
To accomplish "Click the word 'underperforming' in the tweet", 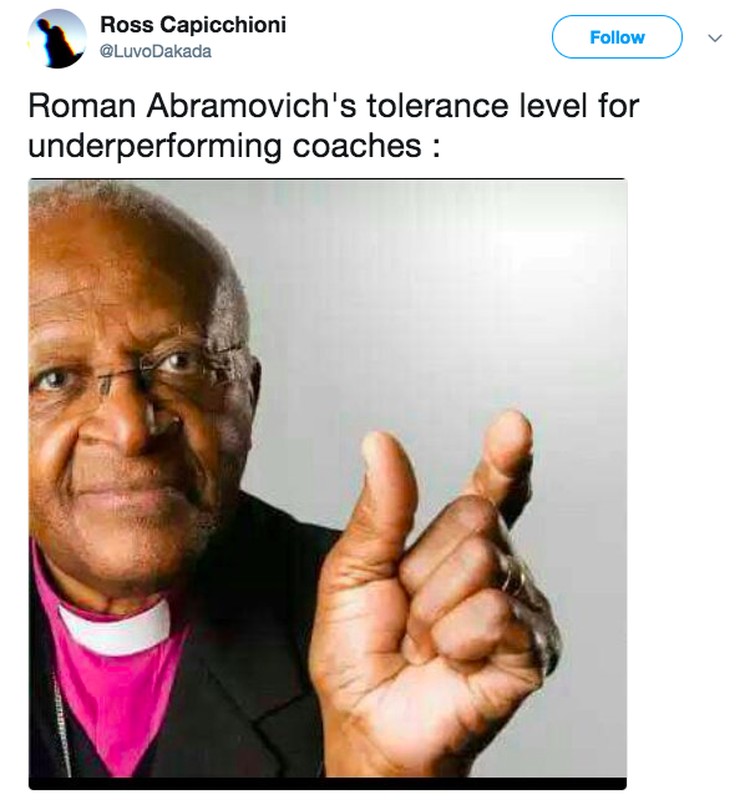I will pyautogui.click(x=155, y=147).
